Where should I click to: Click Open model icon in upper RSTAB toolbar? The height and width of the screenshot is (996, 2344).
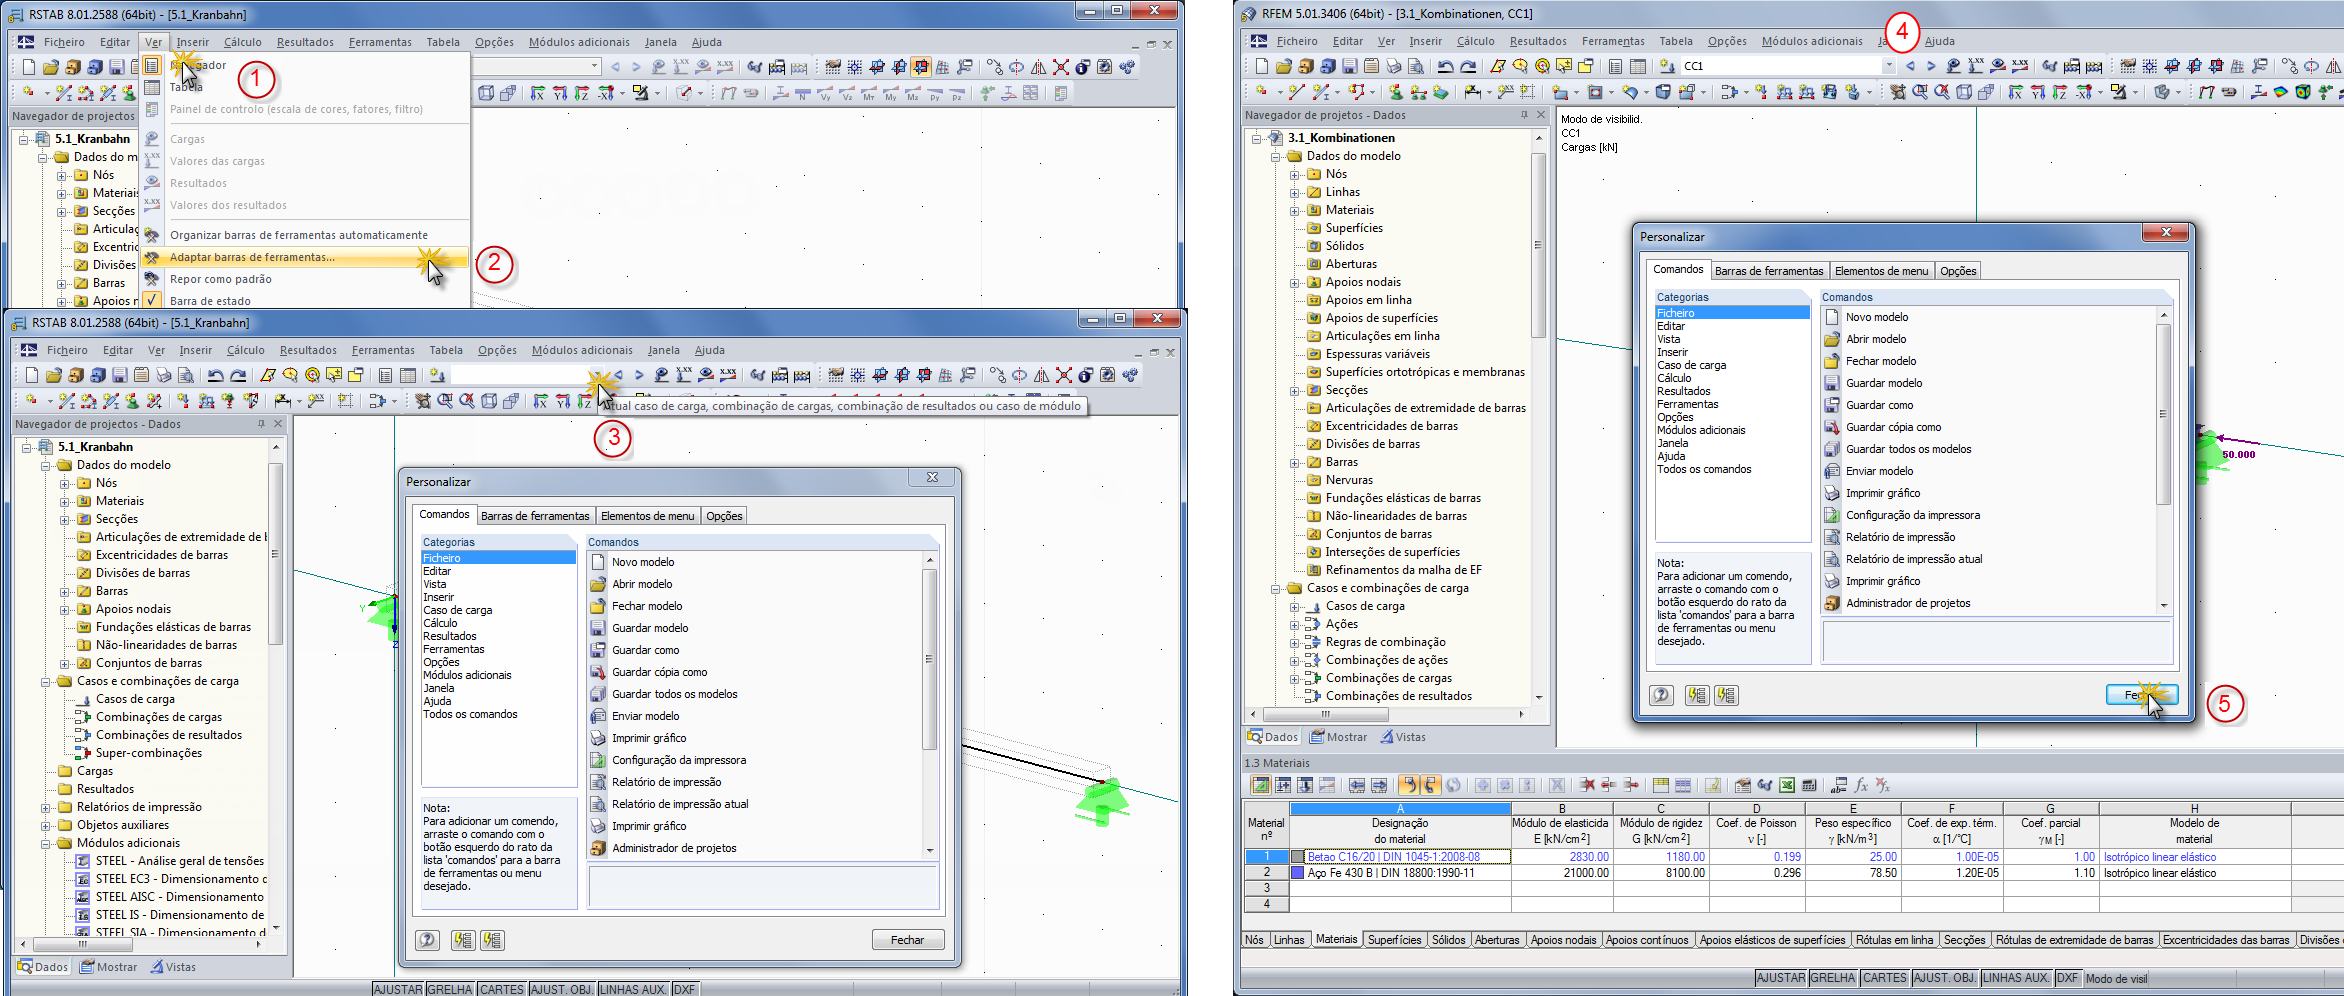pyautogui.click(x=50, y=67)
